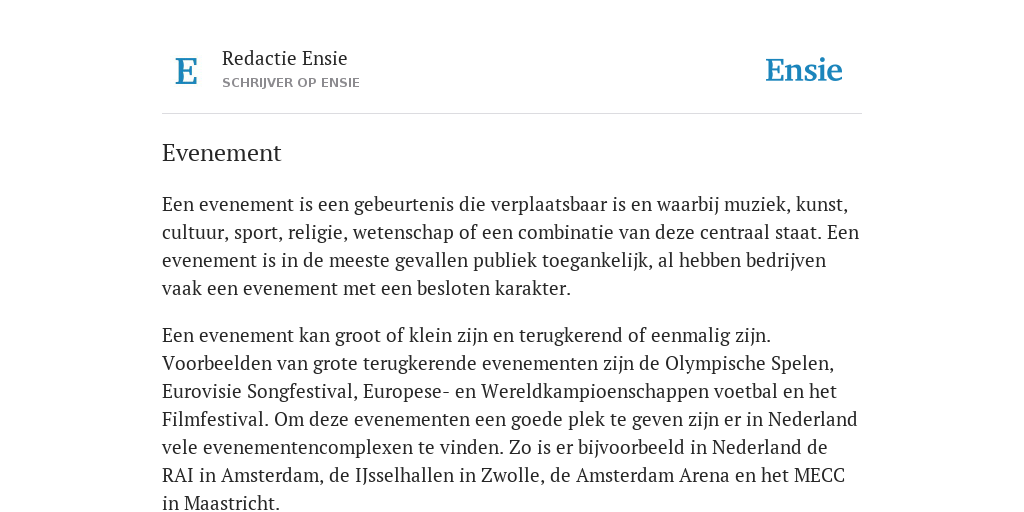1024x512 pixels.
Task: Click the paragraph starting 'Een evenement is een gebeurtenis'
Action: pyautogui.click(x=511, y=246)
